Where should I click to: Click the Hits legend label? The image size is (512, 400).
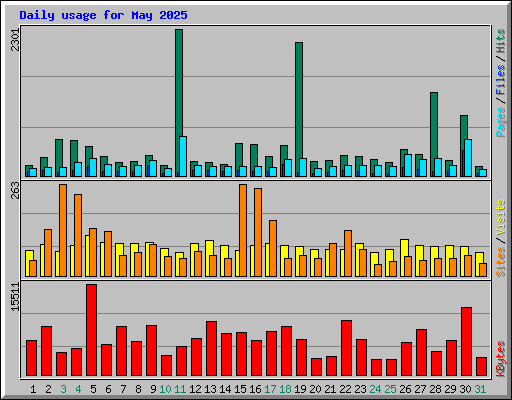tap(500, 41)
